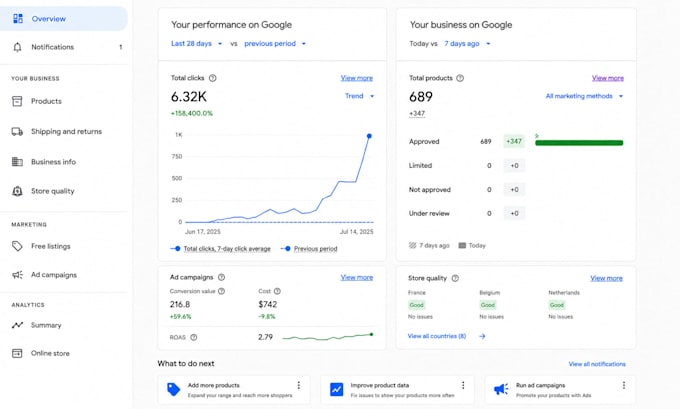Click the Notifications bell icon

pyautogui.click(x=17, y=47)
